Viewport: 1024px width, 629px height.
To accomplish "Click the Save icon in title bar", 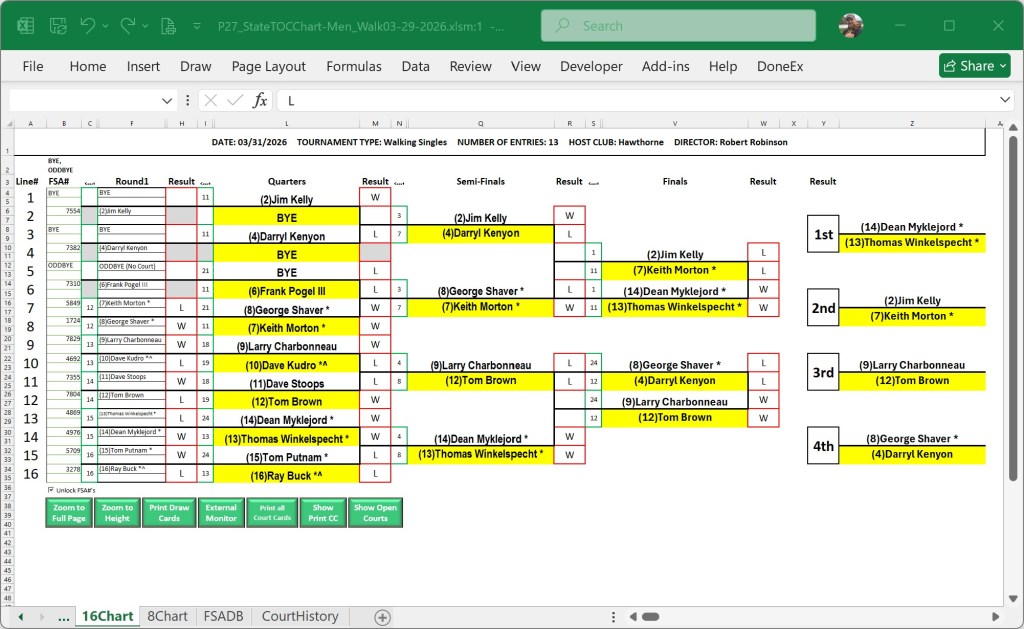I will [x=57, y=25].
